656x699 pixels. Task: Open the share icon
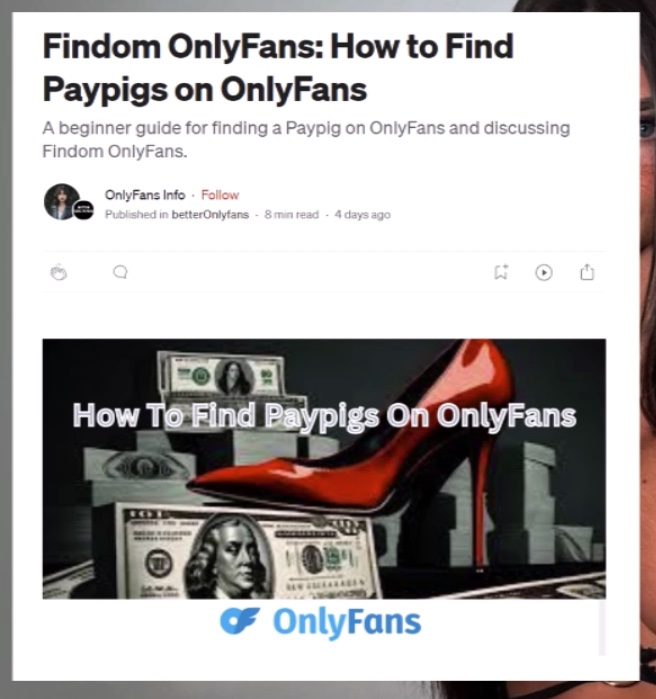click(x=587, y=271)
